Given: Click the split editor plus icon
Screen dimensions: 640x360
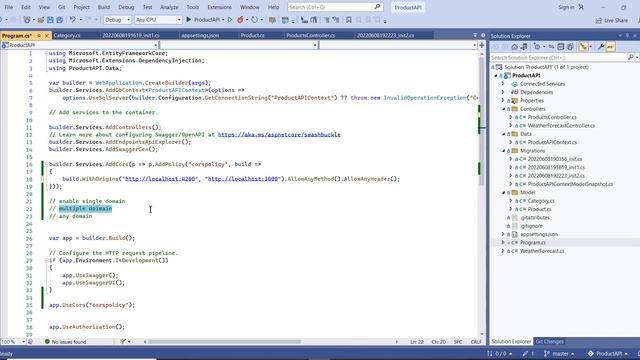Looking at the screenshot, I should [x=482, y=45].
